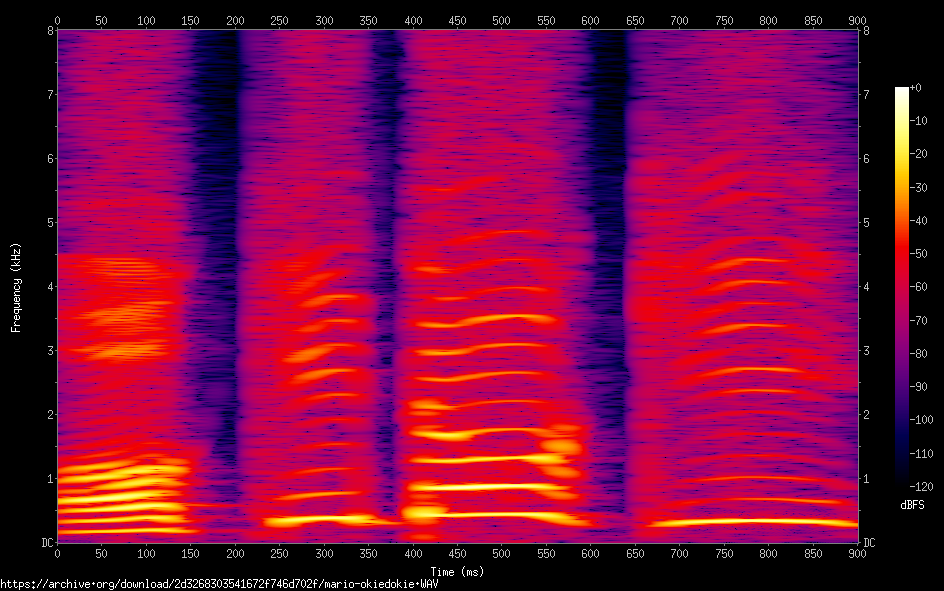Open the archive.org download URL
The height and width of the screenshot is (591, 944).
[x=219, y=583]
